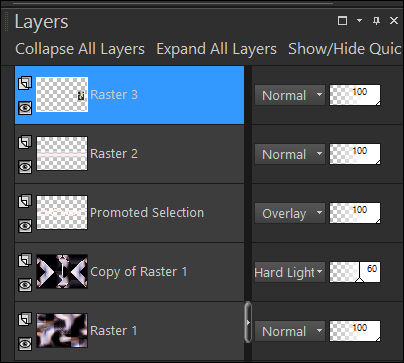
Task: Open the Overlay blend mode dropdown
Action: pyautogui.click(x=290, y=213)
